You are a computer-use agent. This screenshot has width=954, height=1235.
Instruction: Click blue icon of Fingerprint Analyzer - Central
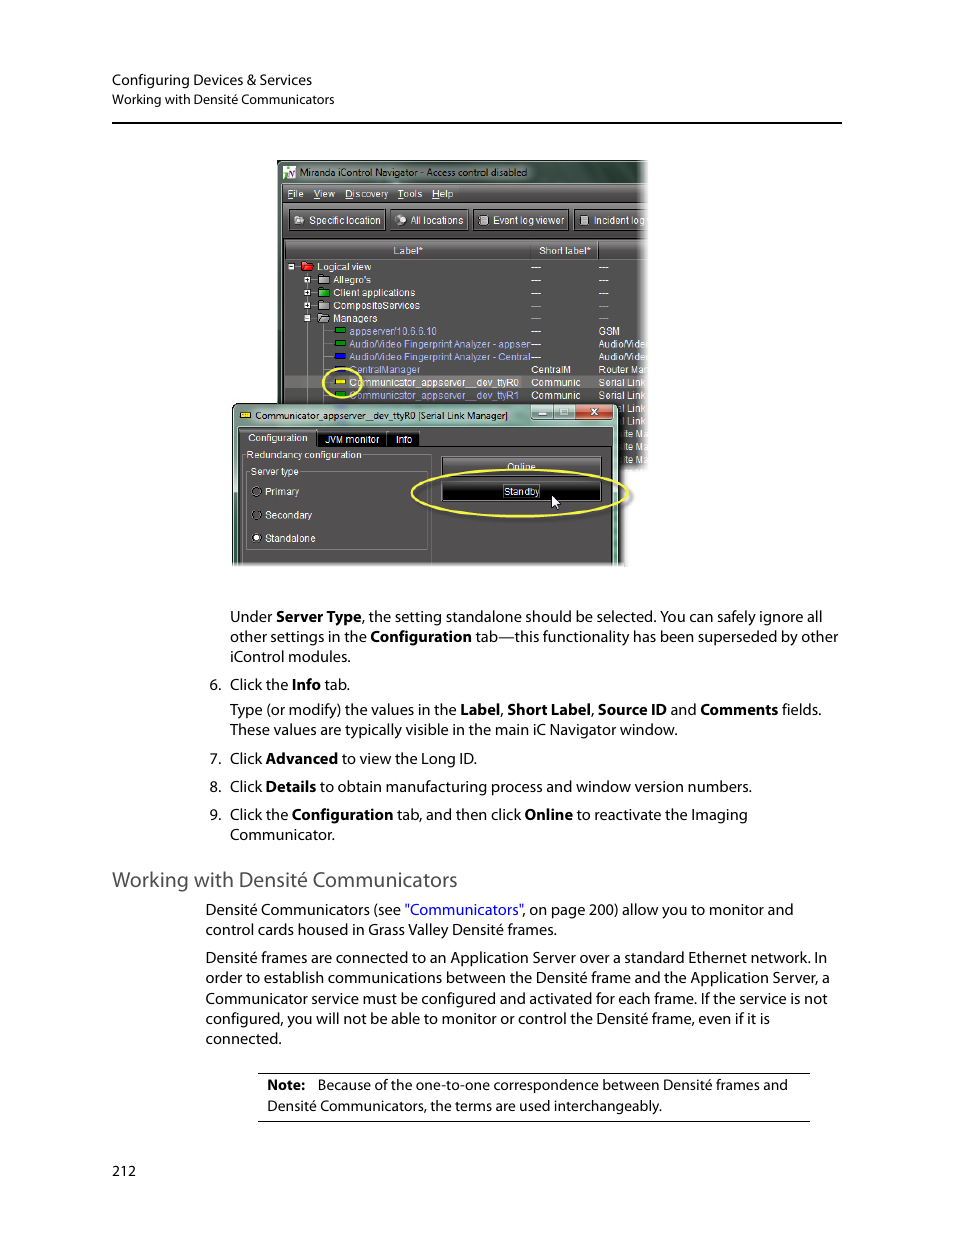tap(340, 357)
